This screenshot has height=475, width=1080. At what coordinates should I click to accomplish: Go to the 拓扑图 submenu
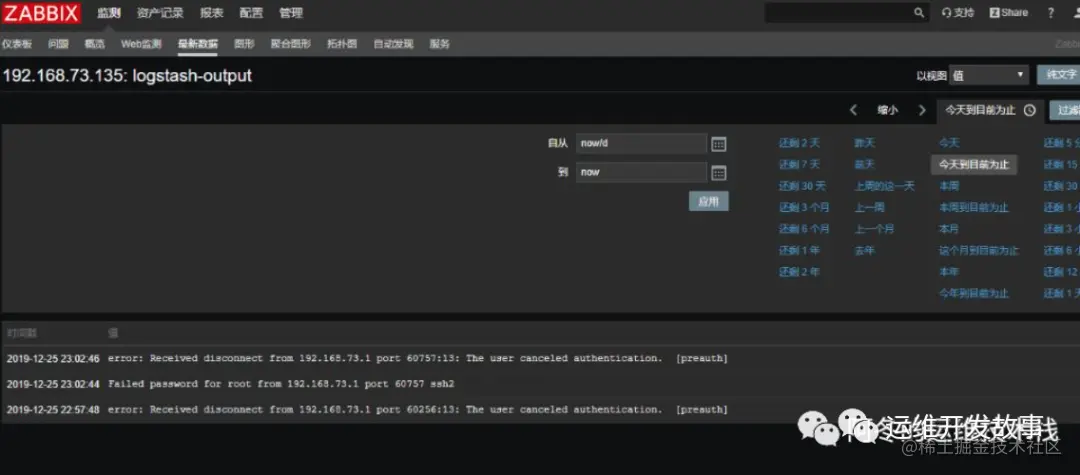coord(342,44)
